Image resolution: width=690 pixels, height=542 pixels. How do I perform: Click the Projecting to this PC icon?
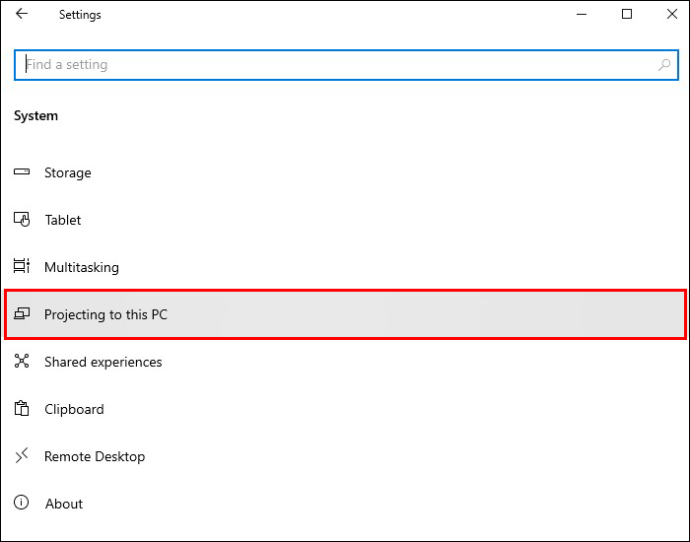tap(22, 315)
